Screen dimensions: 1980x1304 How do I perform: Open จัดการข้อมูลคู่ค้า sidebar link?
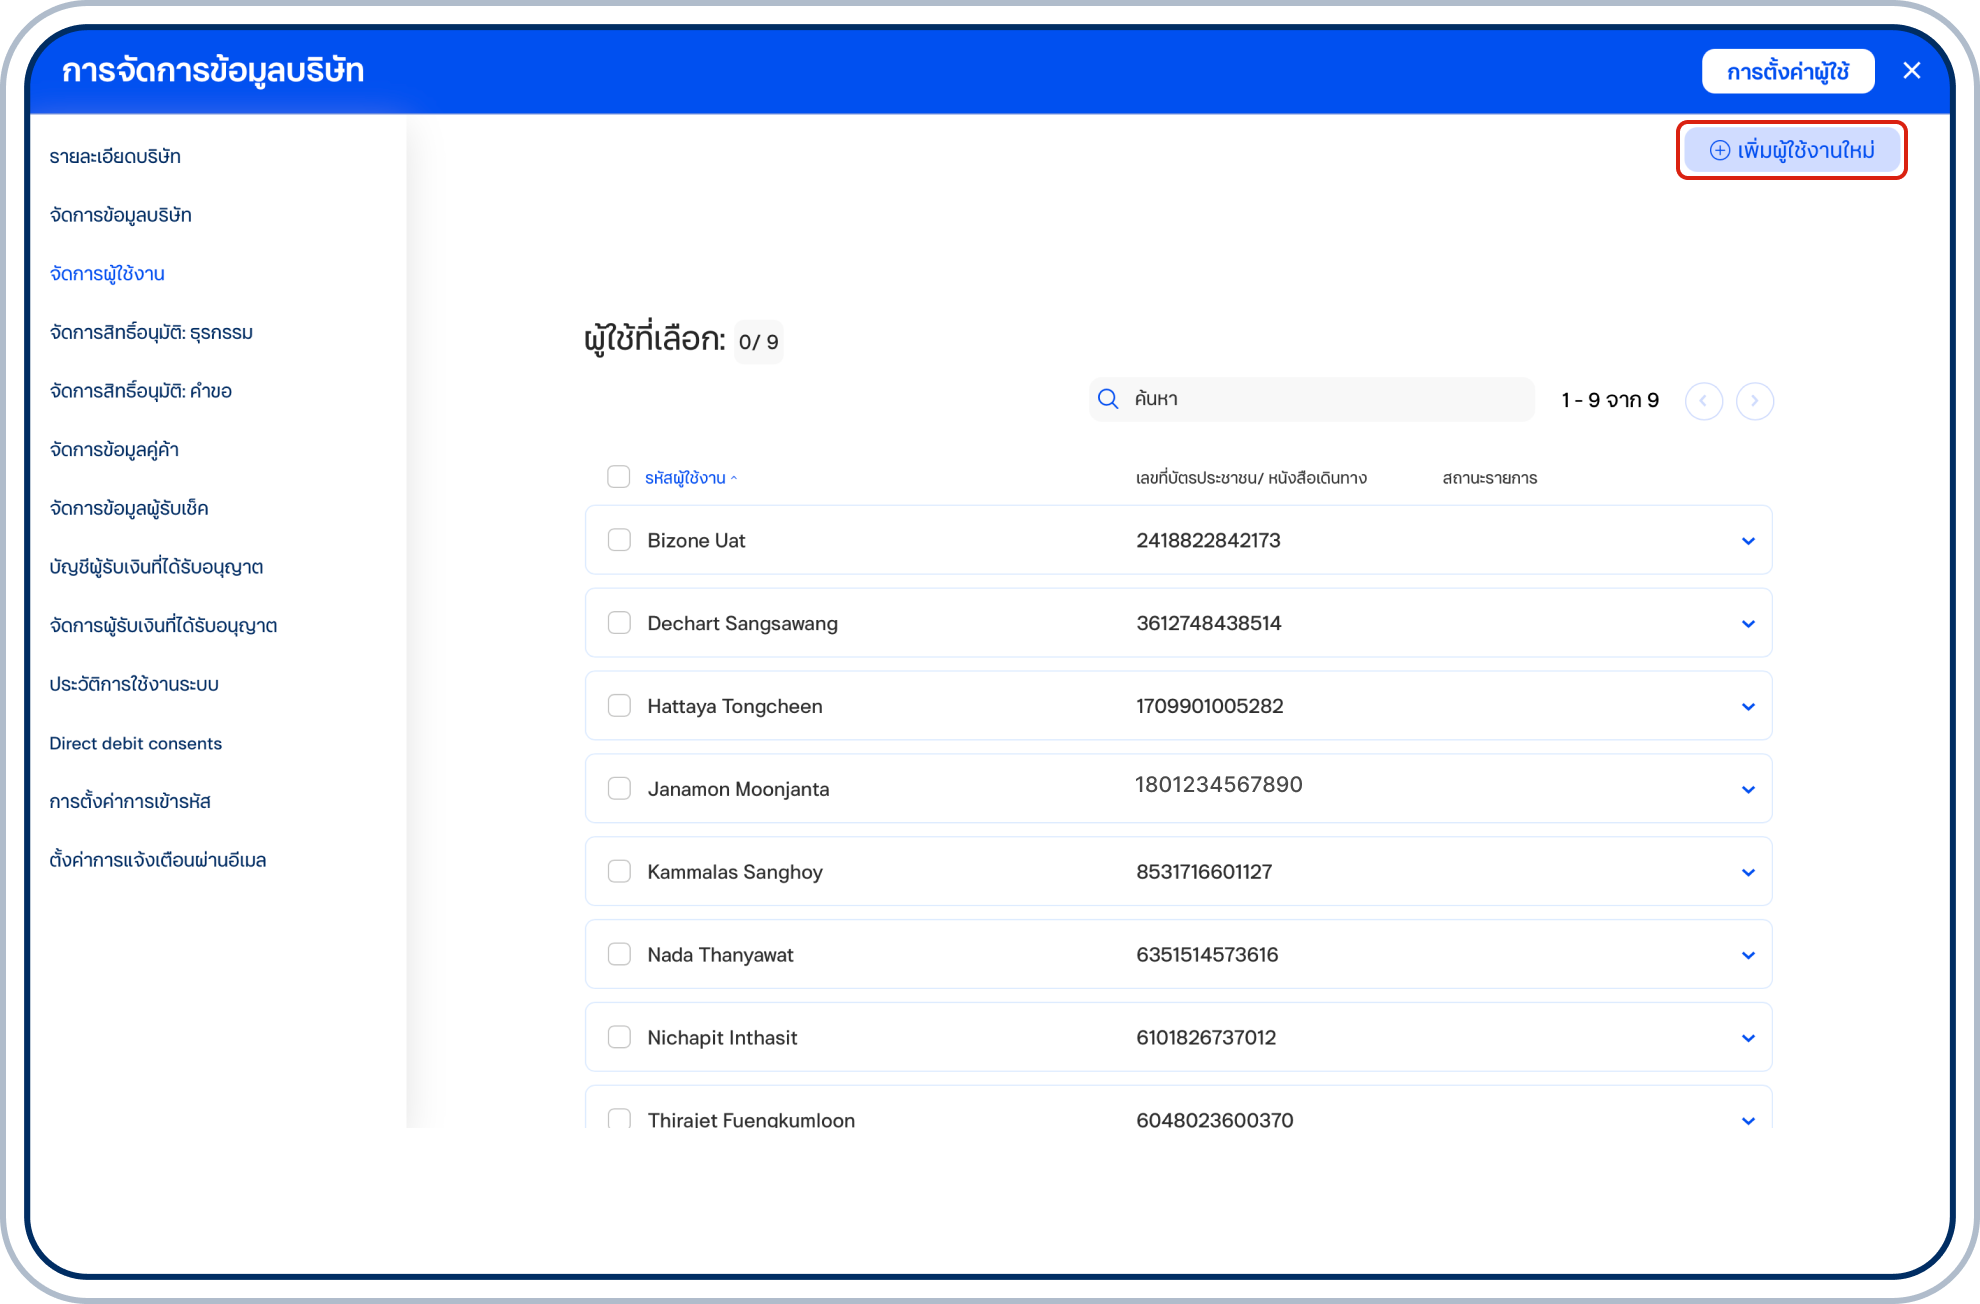pyautogui.click(x=114, y=450)
